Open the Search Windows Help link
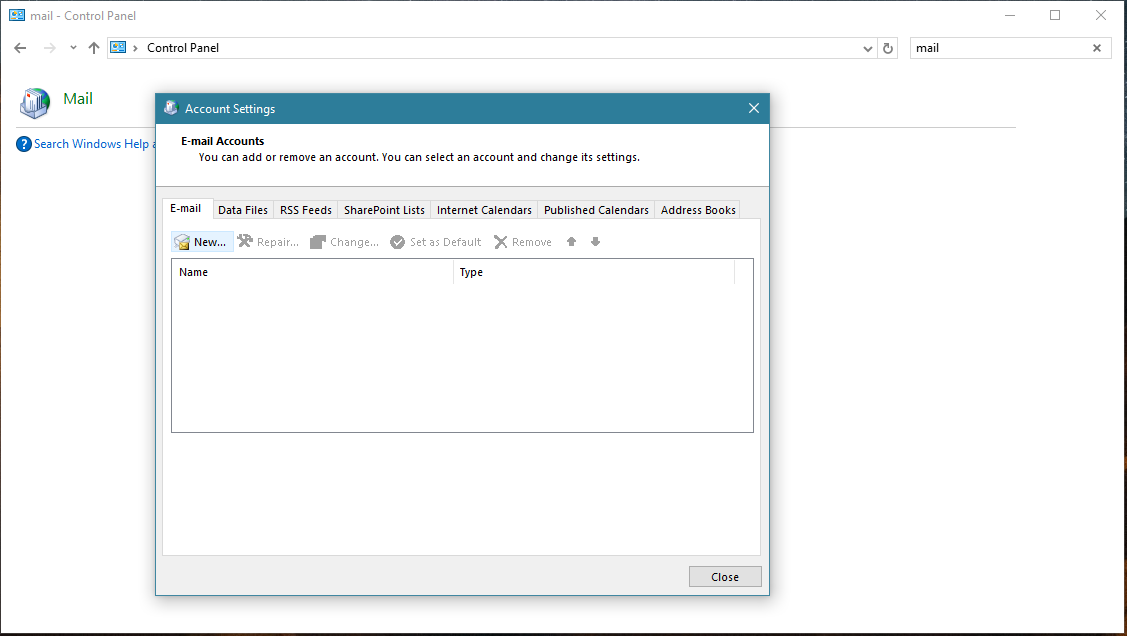 [x=91, y=144]
